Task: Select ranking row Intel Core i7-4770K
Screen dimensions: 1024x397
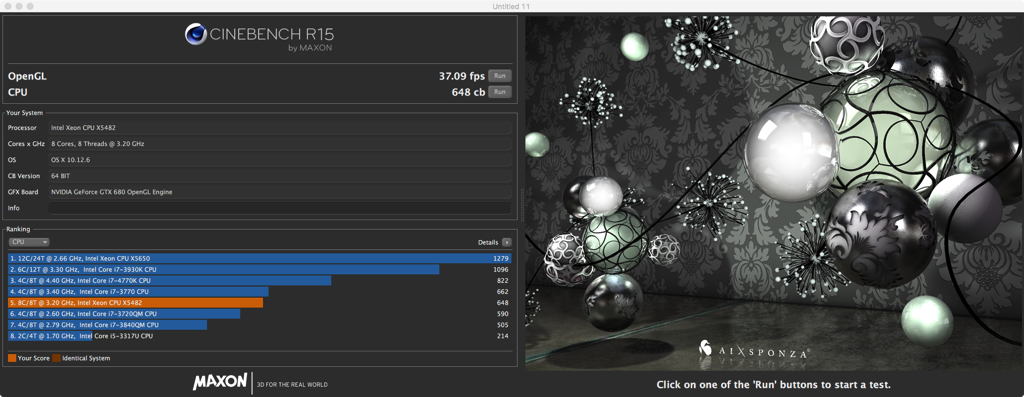Action: [260, 281]
